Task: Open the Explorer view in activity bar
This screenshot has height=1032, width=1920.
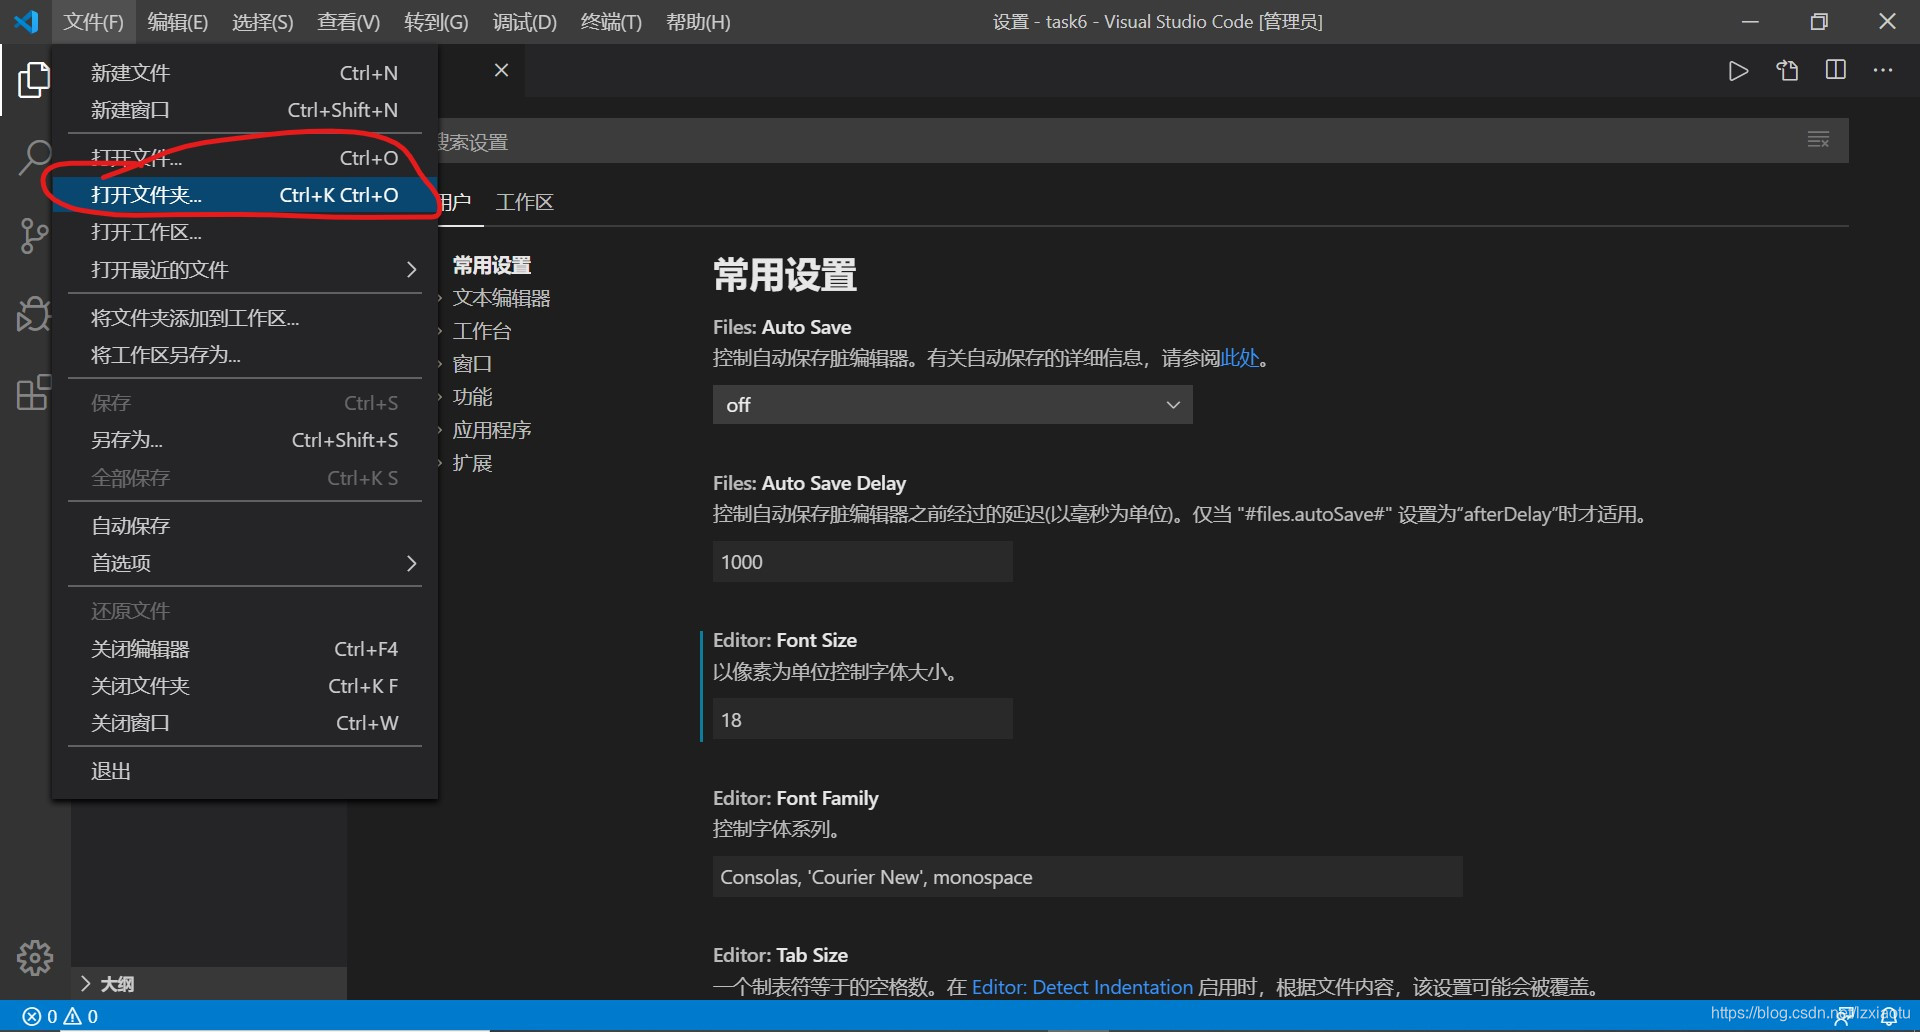Action: 34,80
